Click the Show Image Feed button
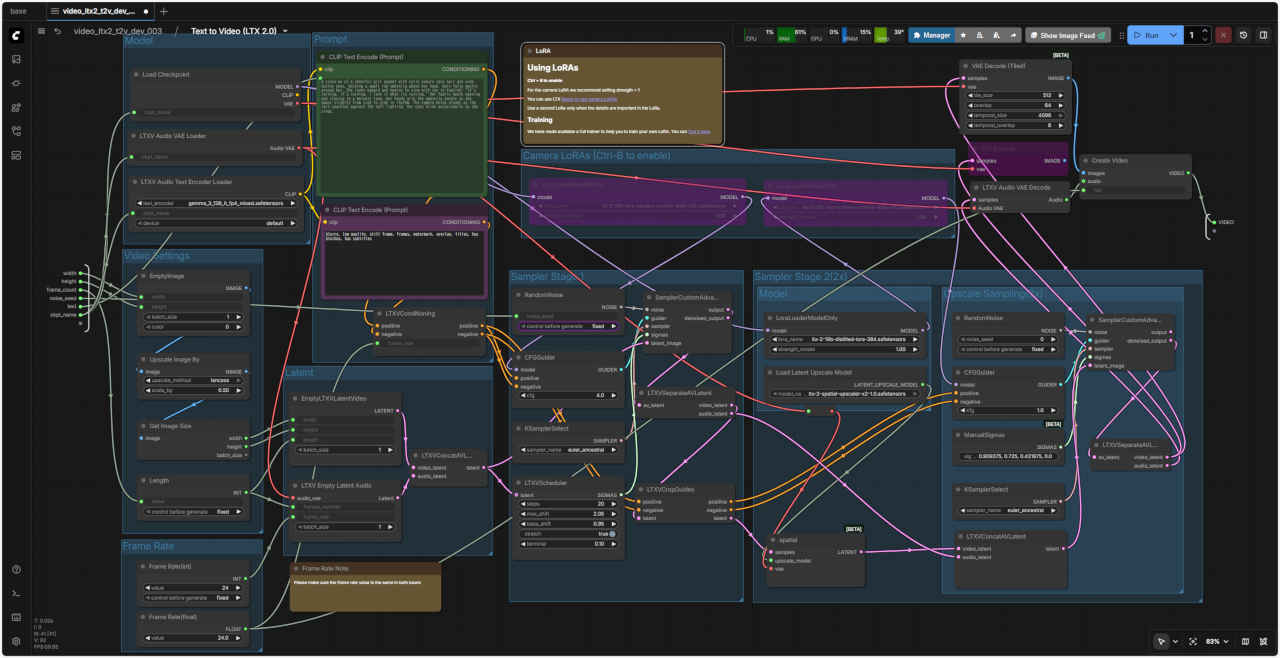The height and width of the screenshot is (658, 1280). pos(1068,35)
